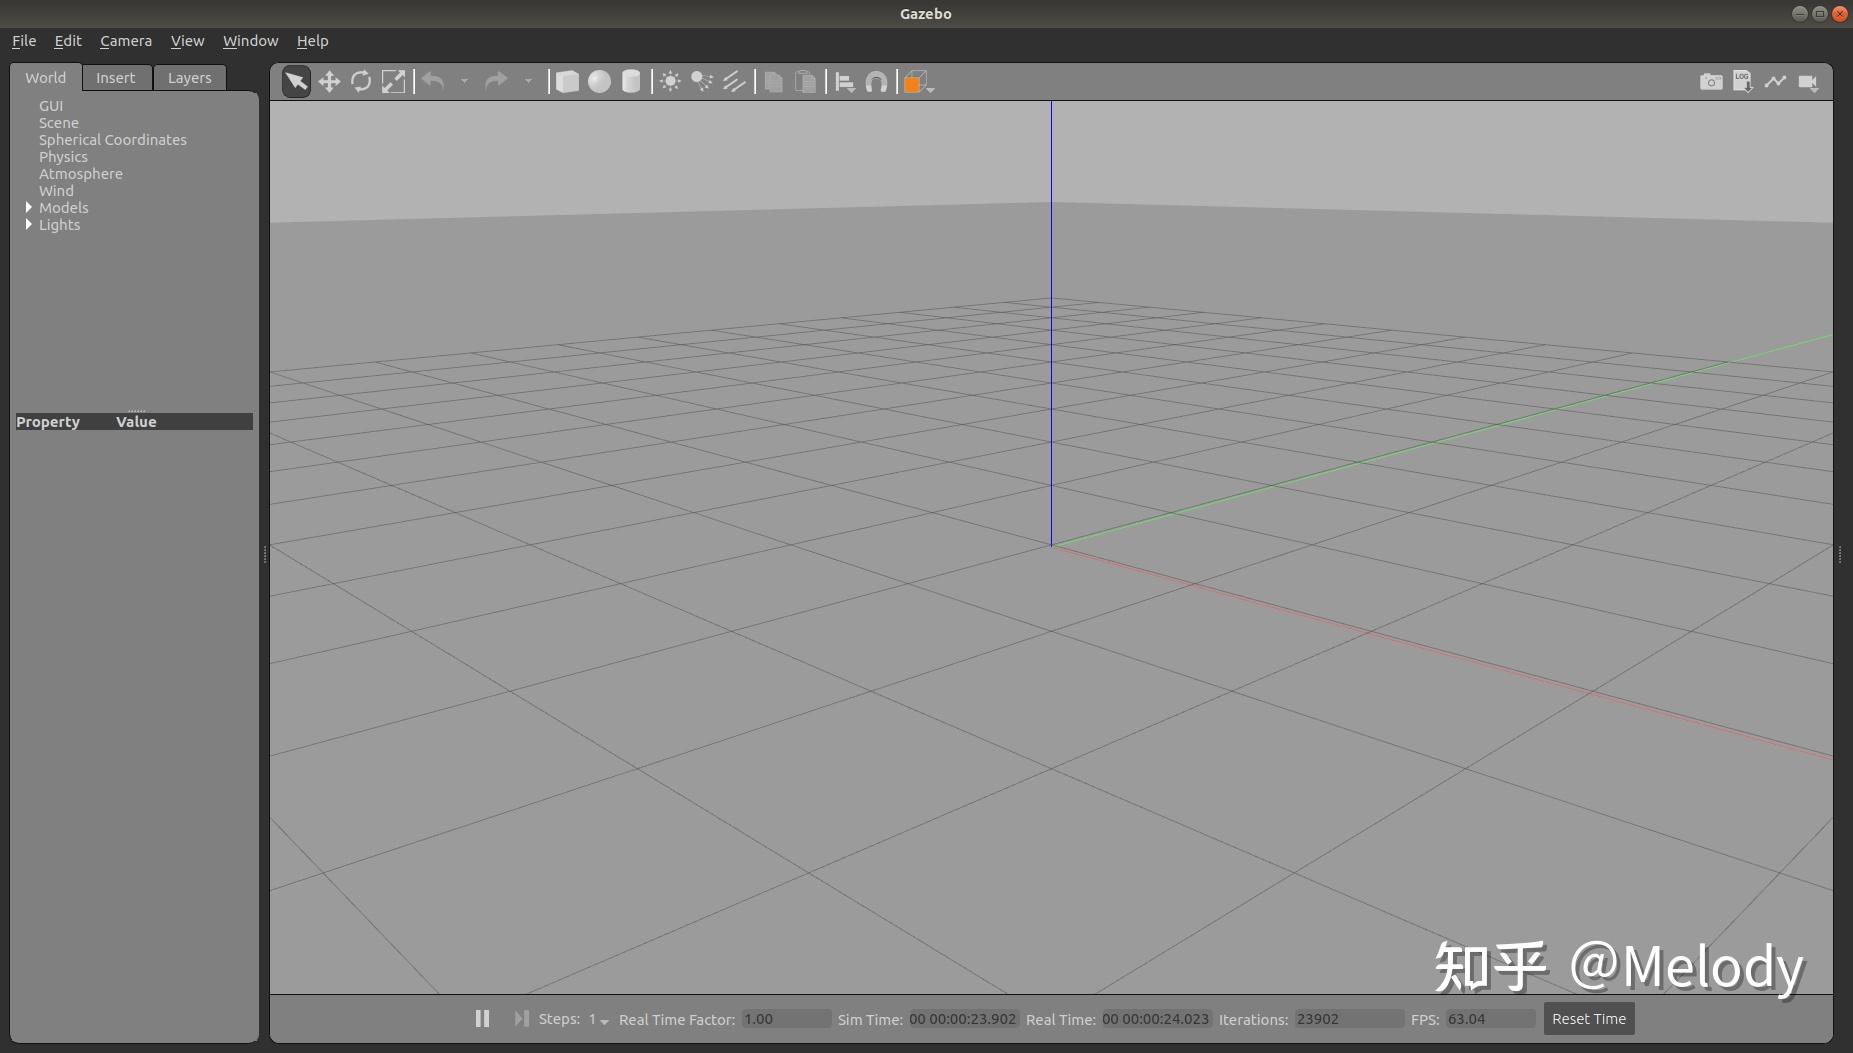
Task: Add a point light
Action: tap(670, 81)
